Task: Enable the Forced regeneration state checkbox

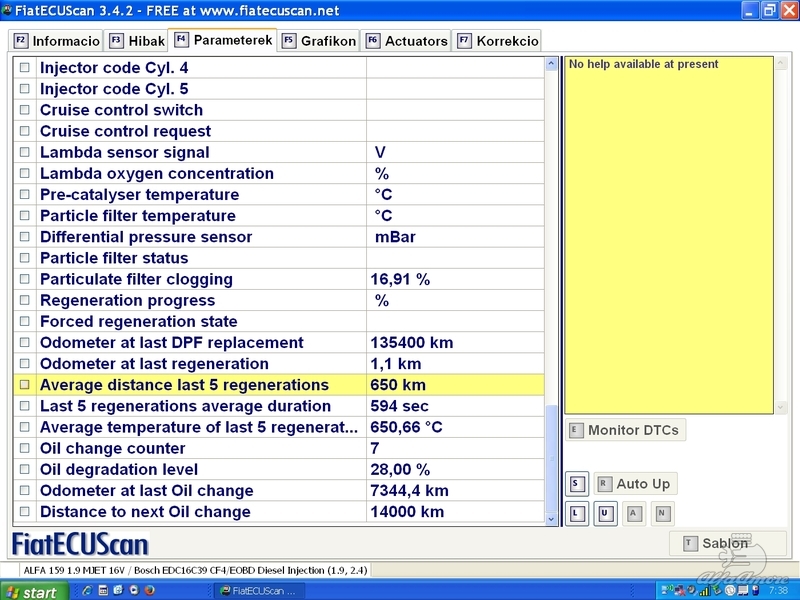Action: [x=24, y=321]
